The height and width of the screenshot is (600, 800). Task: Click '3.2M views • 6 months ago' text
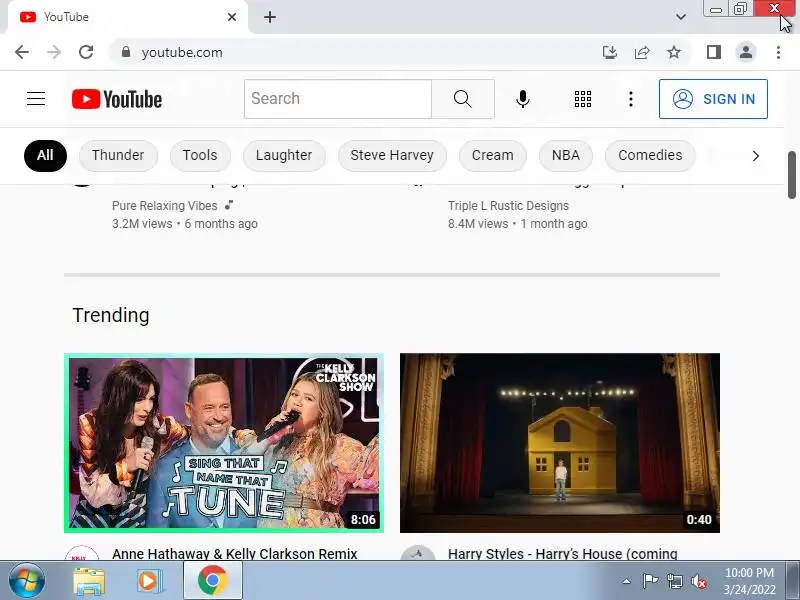185,223
